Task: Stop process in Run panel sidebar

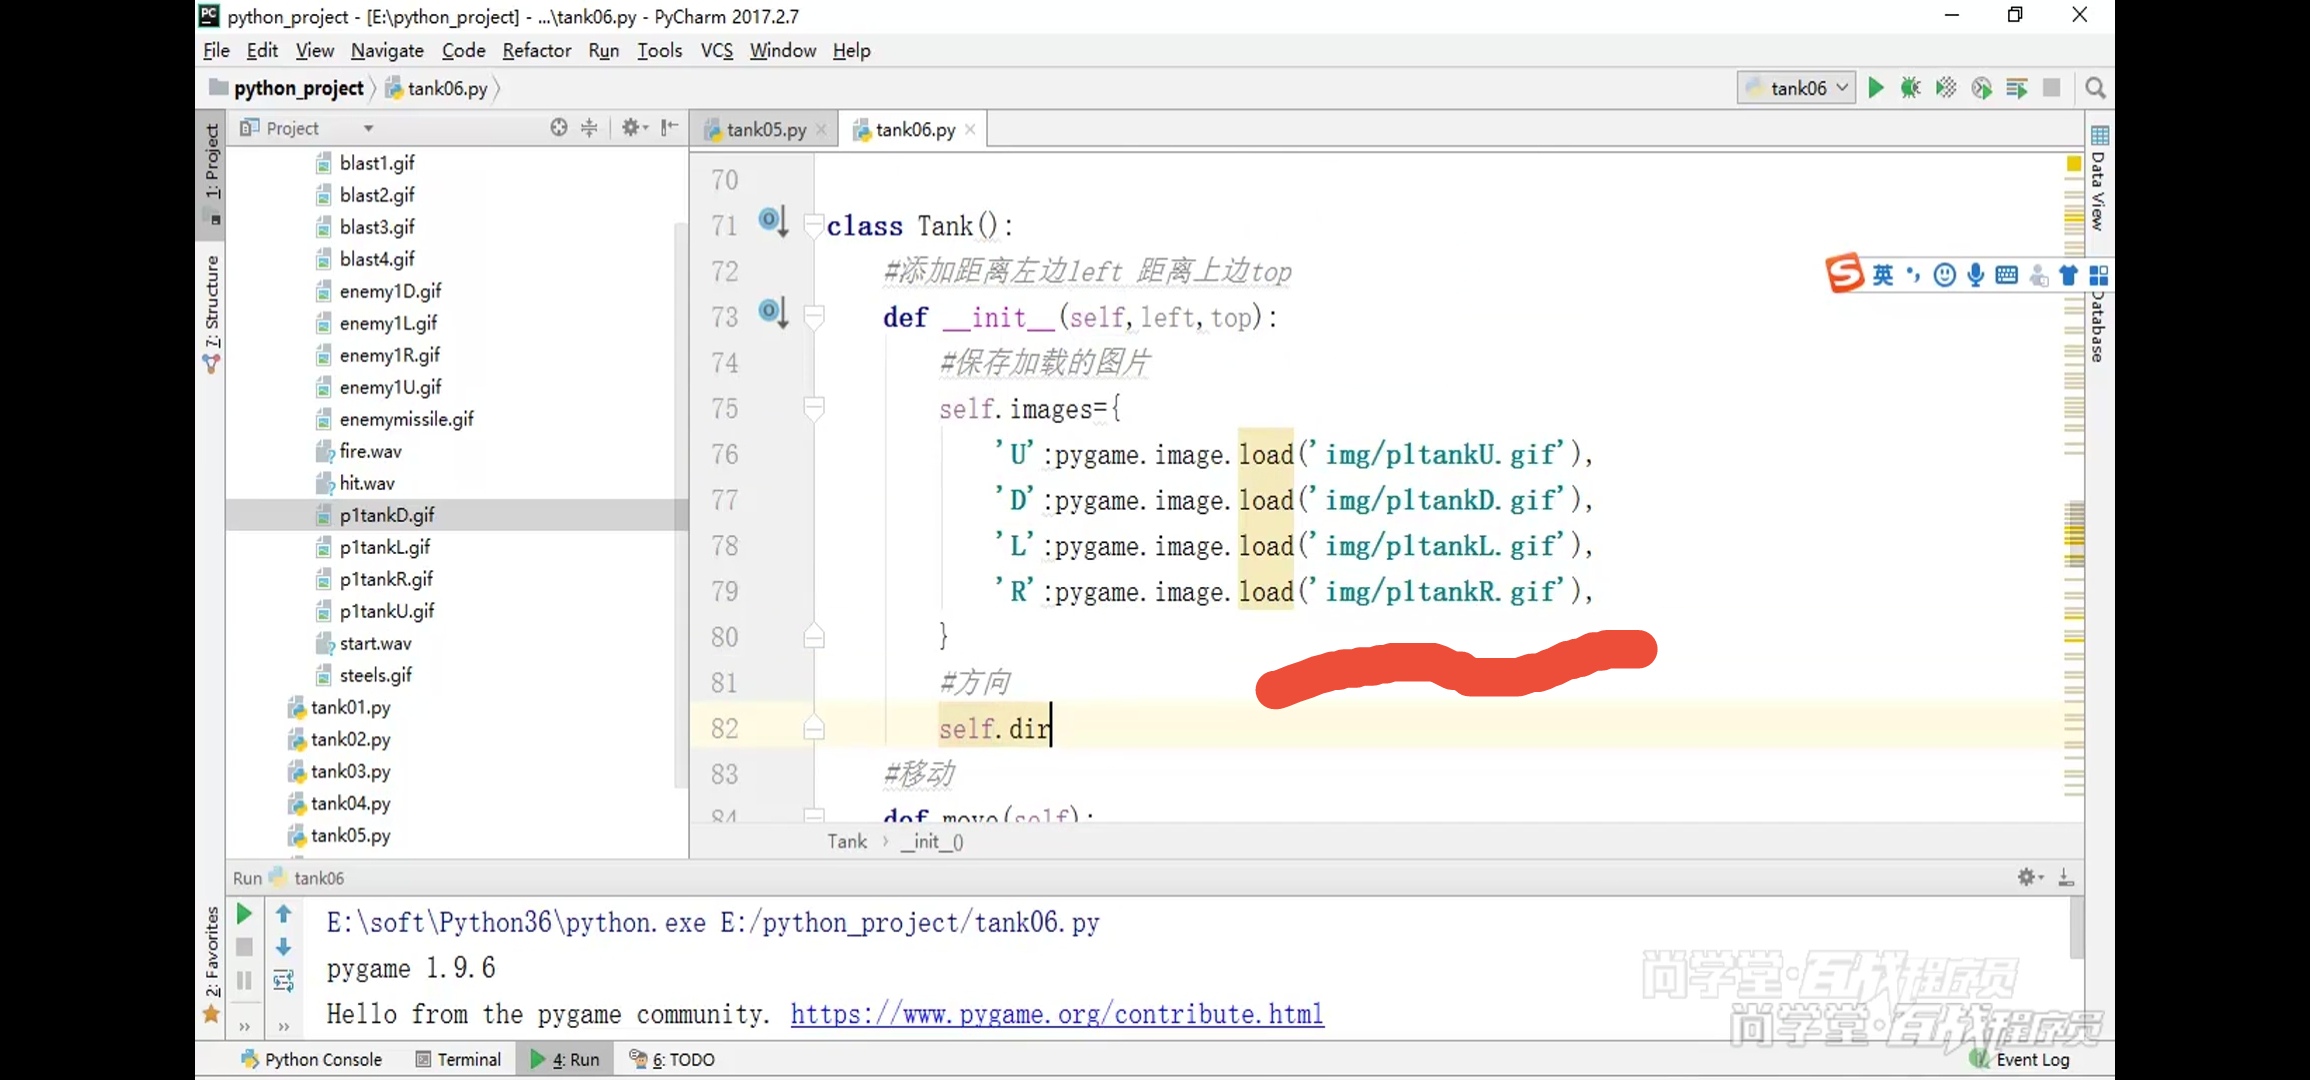Action: click(x=244, y=947)
